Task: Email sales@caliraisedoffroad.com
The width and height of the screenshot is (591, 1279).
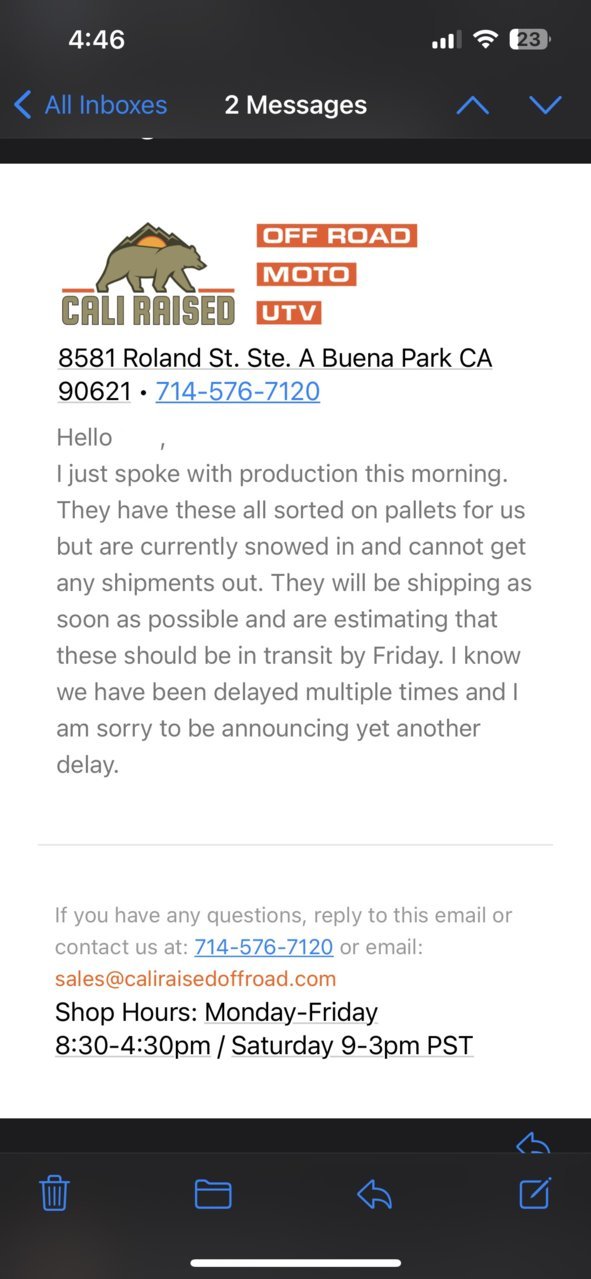Action: click(195, 978)
